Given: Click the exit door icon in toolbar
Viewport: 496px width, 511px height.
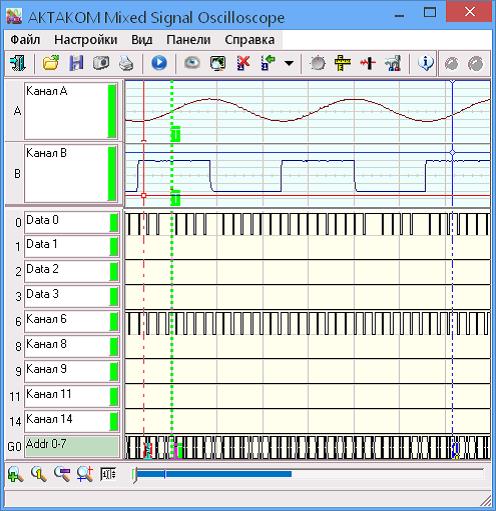Looking at the screenshot, I should point(18,63).
